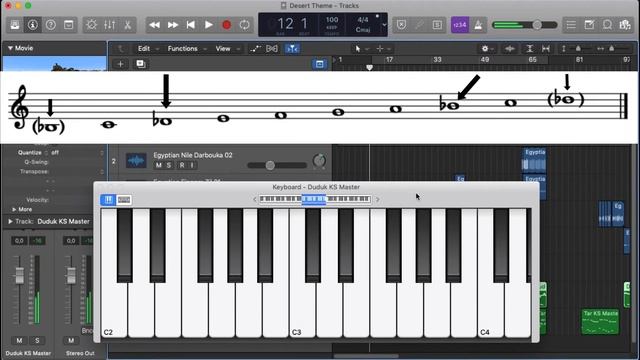The width and height of the screenshot is (640, 360).
Task: Go to beginning of project
Action: [x=191, y=25]
